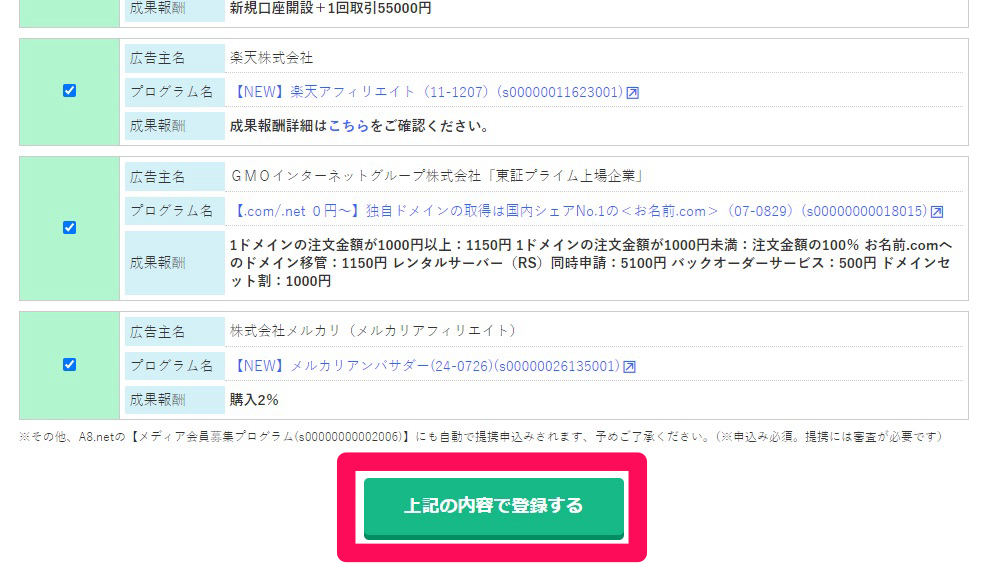Click 広告主名 label in the 楽天 row
This screenshot has height=567, width=995.
pos(157,58)
